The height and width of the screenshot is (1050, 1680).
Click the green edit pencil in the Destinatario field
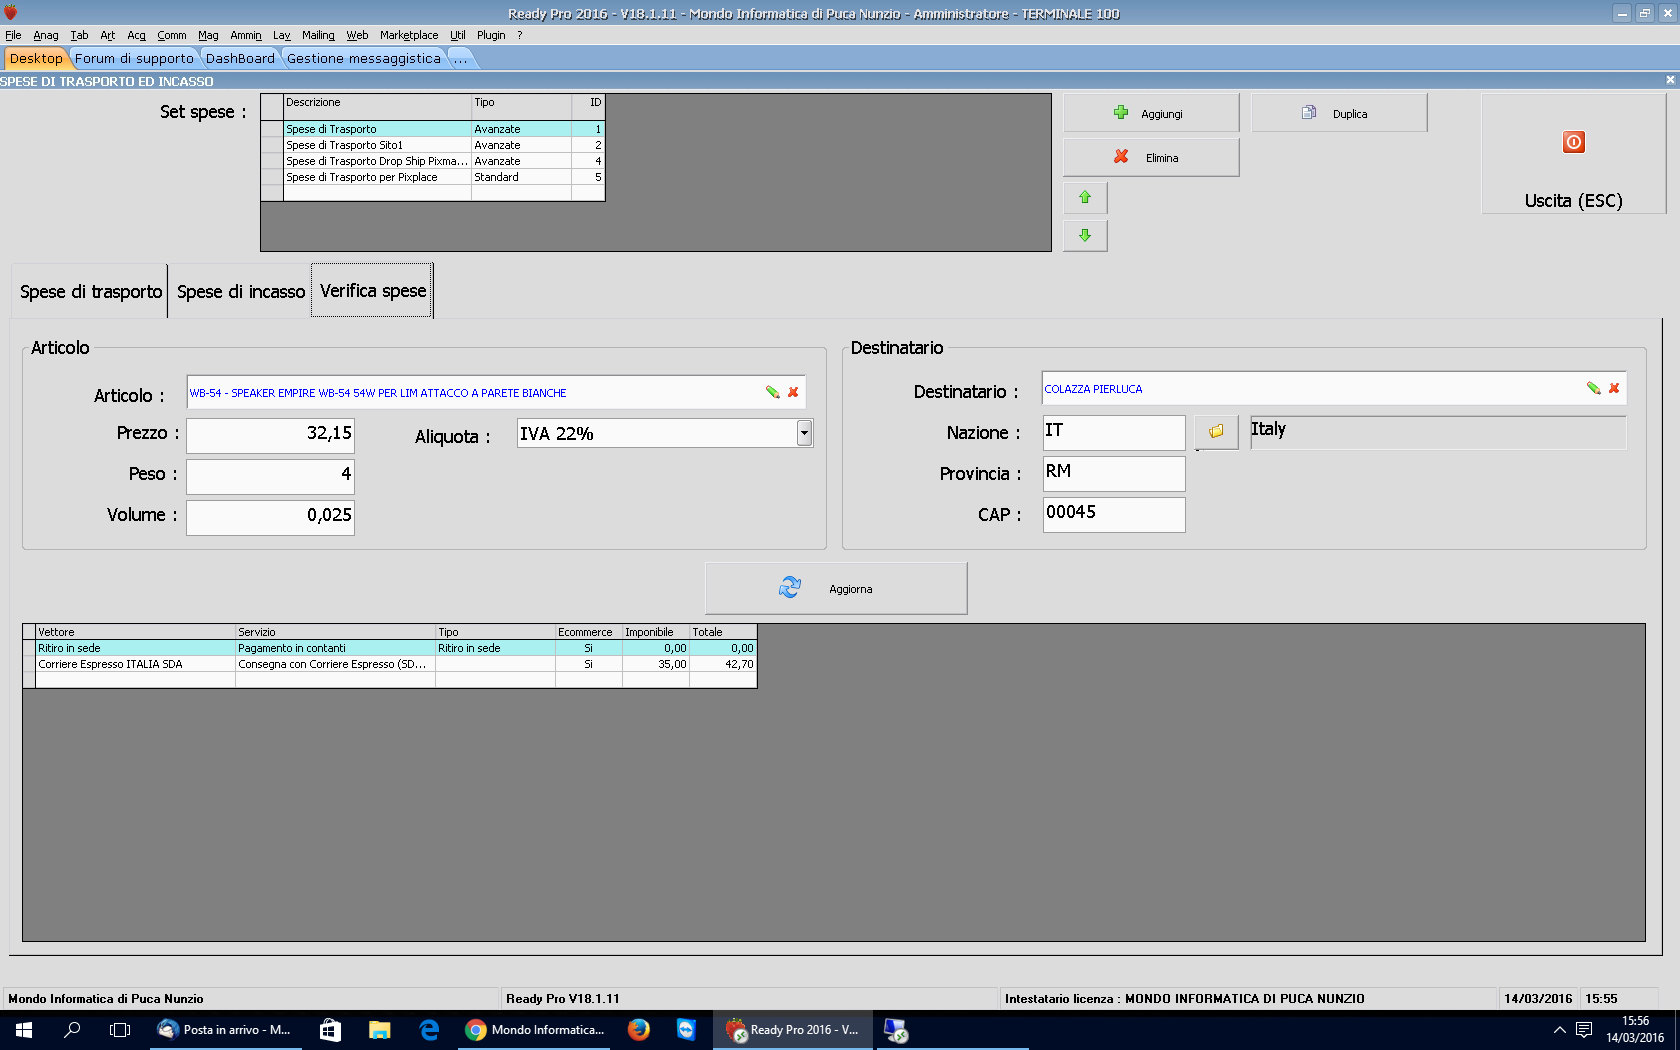(1594, 388)
